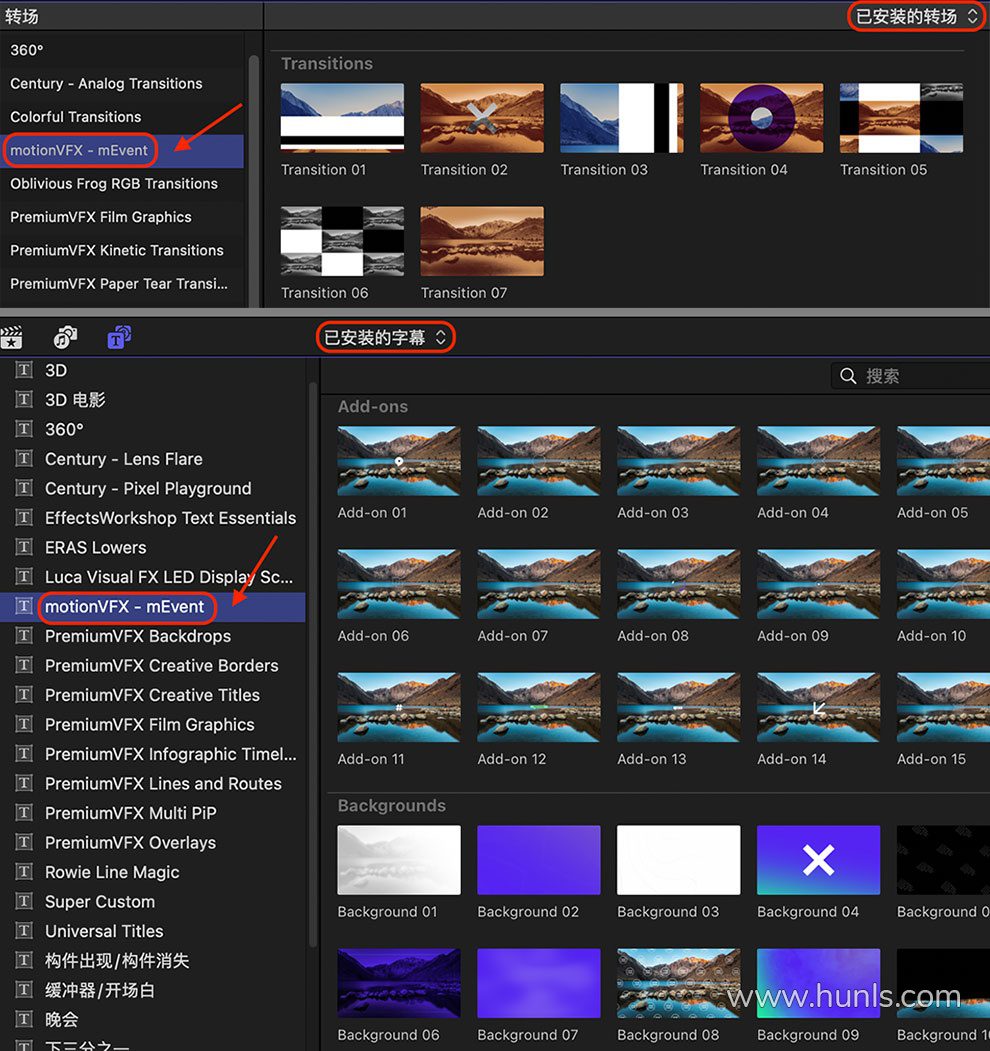Select Add-on 04 thumbnail
Viewport: 990px width, 1051px height.
818,461
